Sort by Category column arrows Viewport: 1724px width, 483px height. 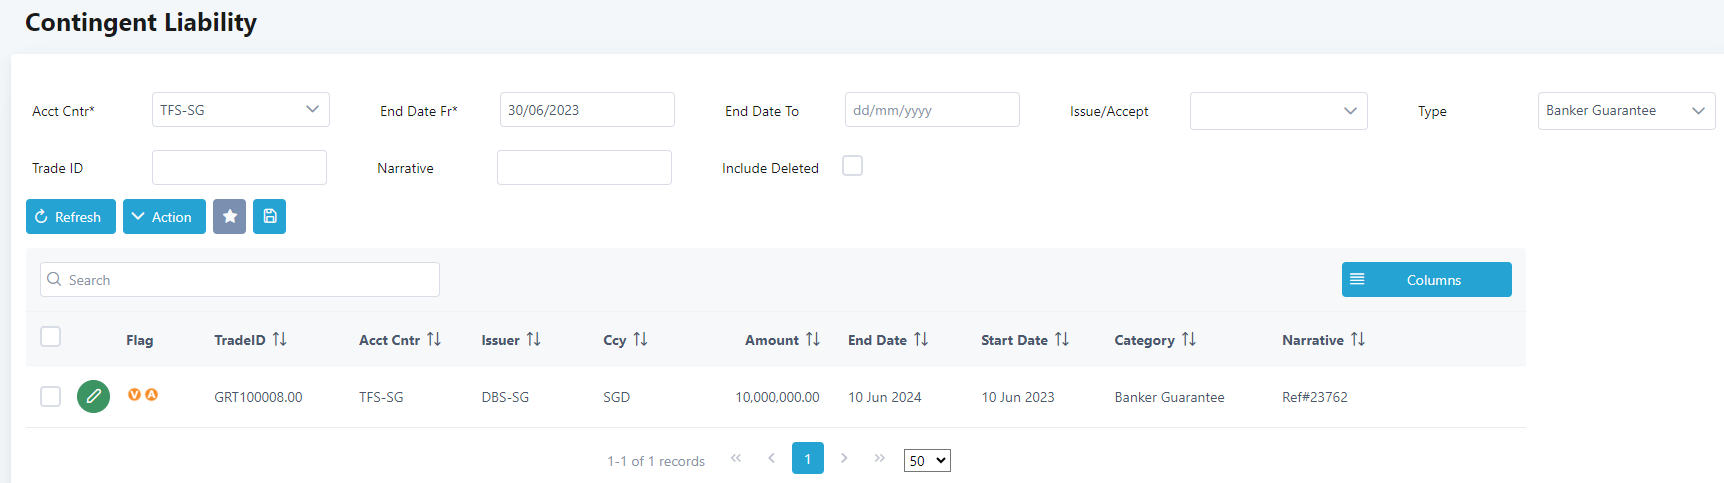(1188, 340)
